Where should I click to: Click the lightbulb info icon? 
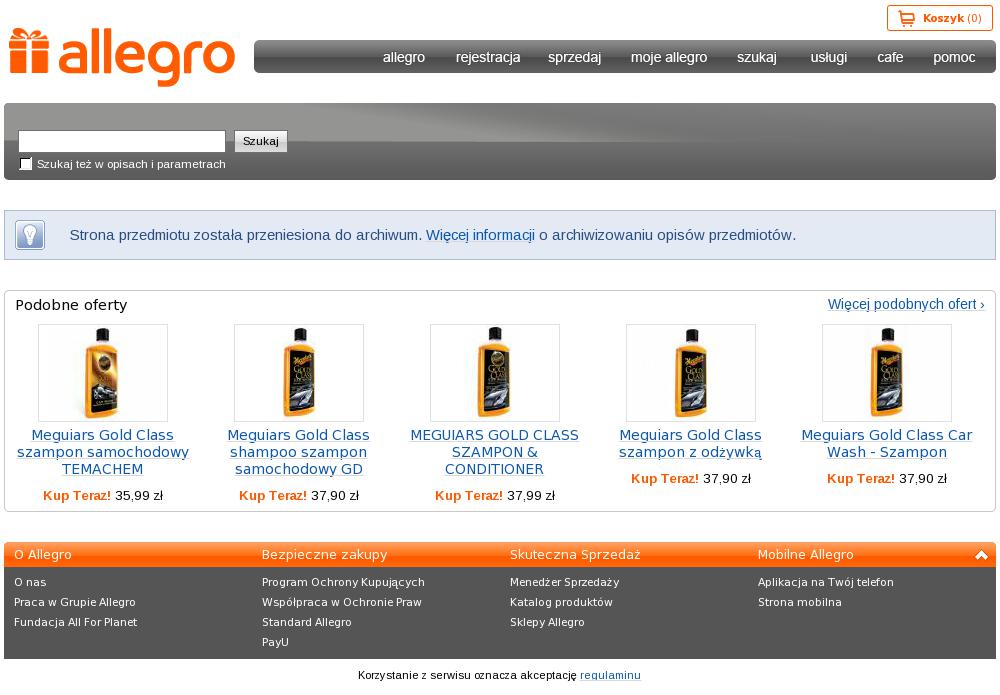click(30, 235)
